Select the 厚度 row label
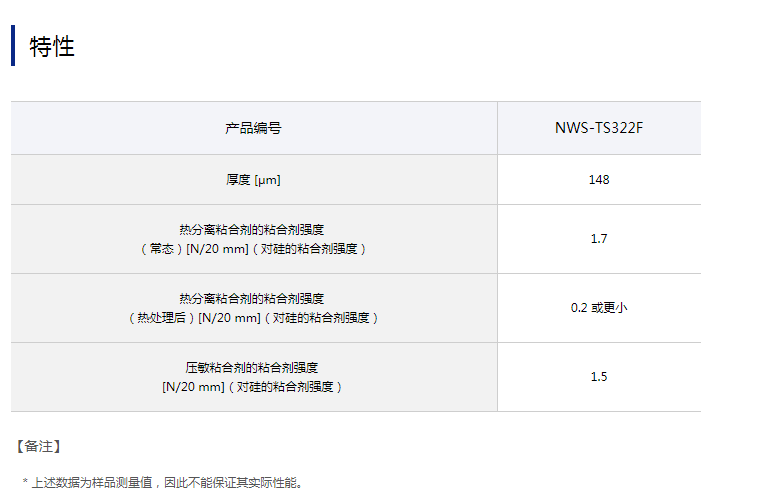 coord(238,180)
